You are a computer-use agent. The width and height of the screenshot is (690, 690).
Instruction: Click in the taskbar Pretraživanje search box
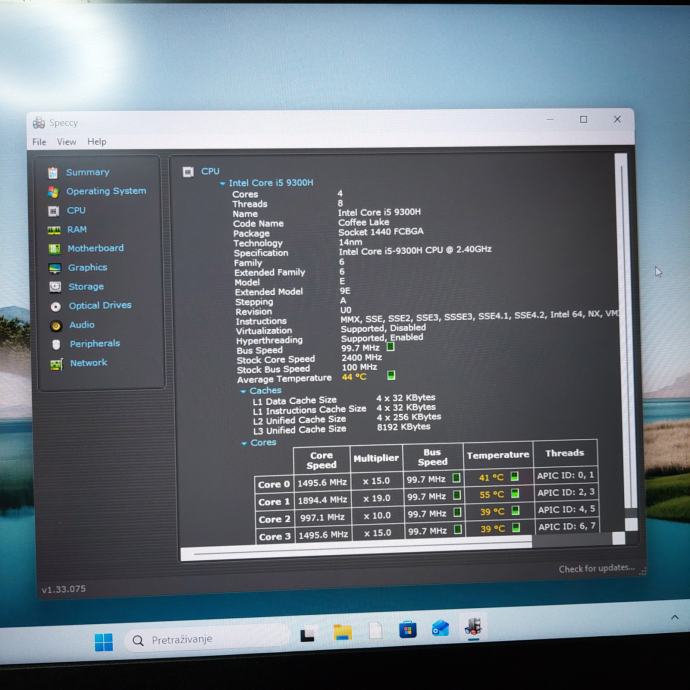[x=207, y=639]
